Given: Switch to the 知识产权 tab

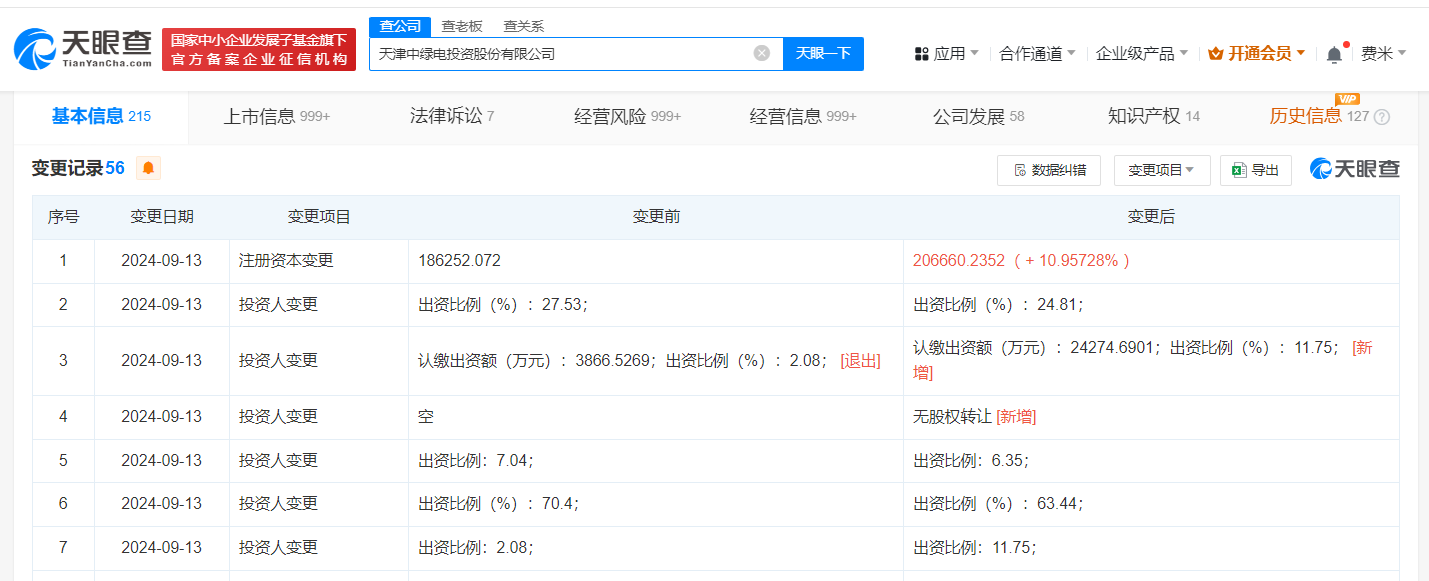Looking at the screenshot, I should tap(1142, 115).
